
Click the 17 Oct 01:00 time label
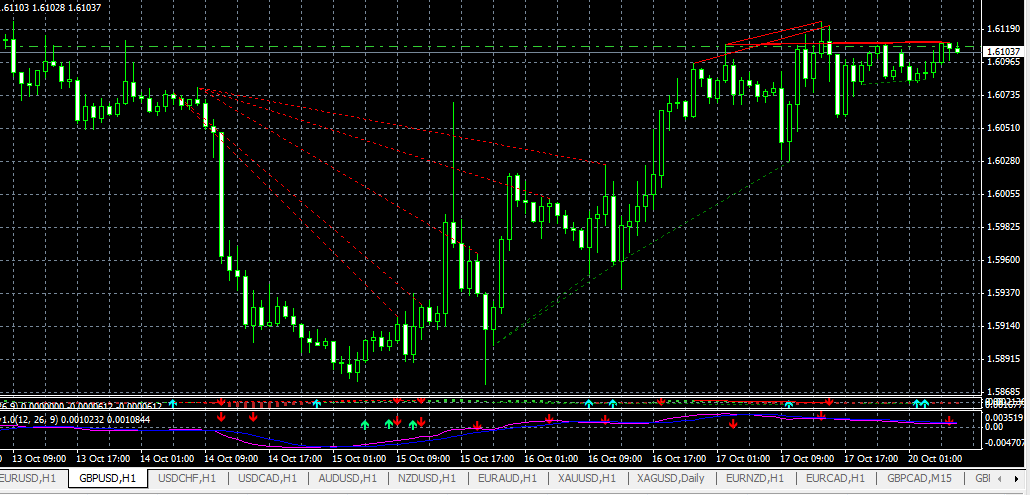743,458
